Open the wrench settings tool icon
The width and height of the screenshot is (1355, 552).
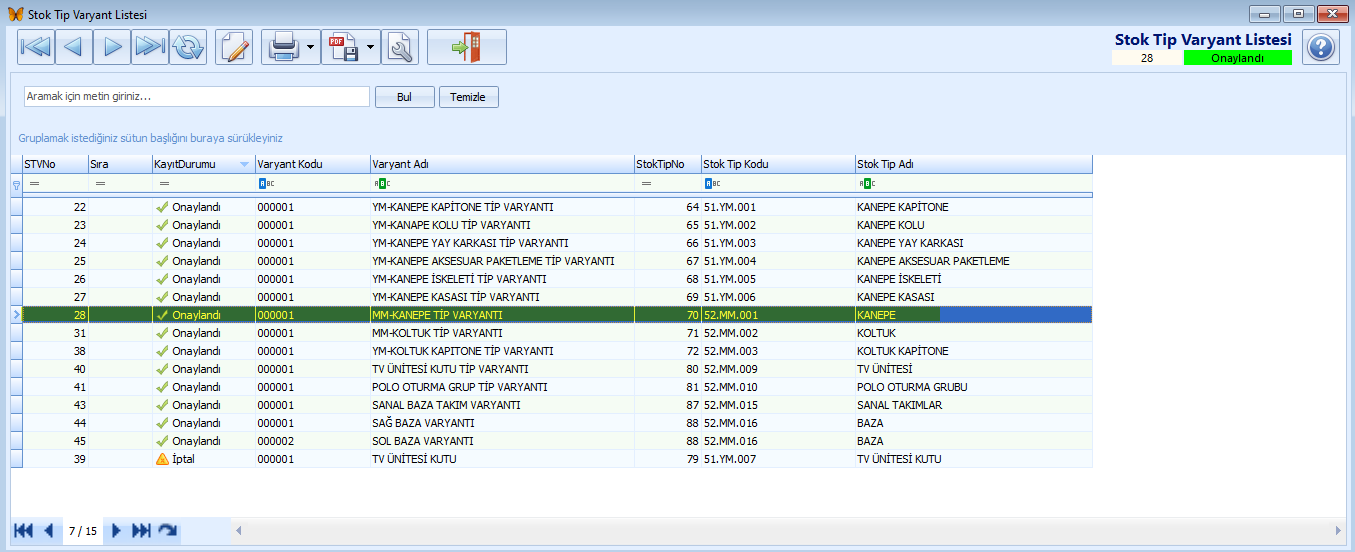tap(400, 47)
